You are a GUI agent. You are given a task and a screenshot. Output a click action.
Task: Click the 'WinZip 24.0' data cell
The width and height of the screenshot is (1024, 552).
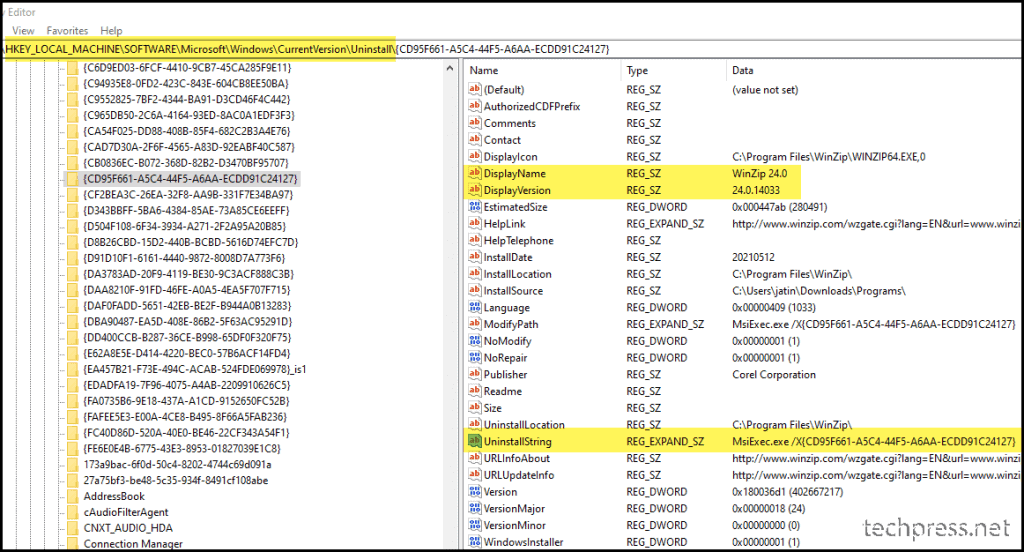click(x=760, y=173)
